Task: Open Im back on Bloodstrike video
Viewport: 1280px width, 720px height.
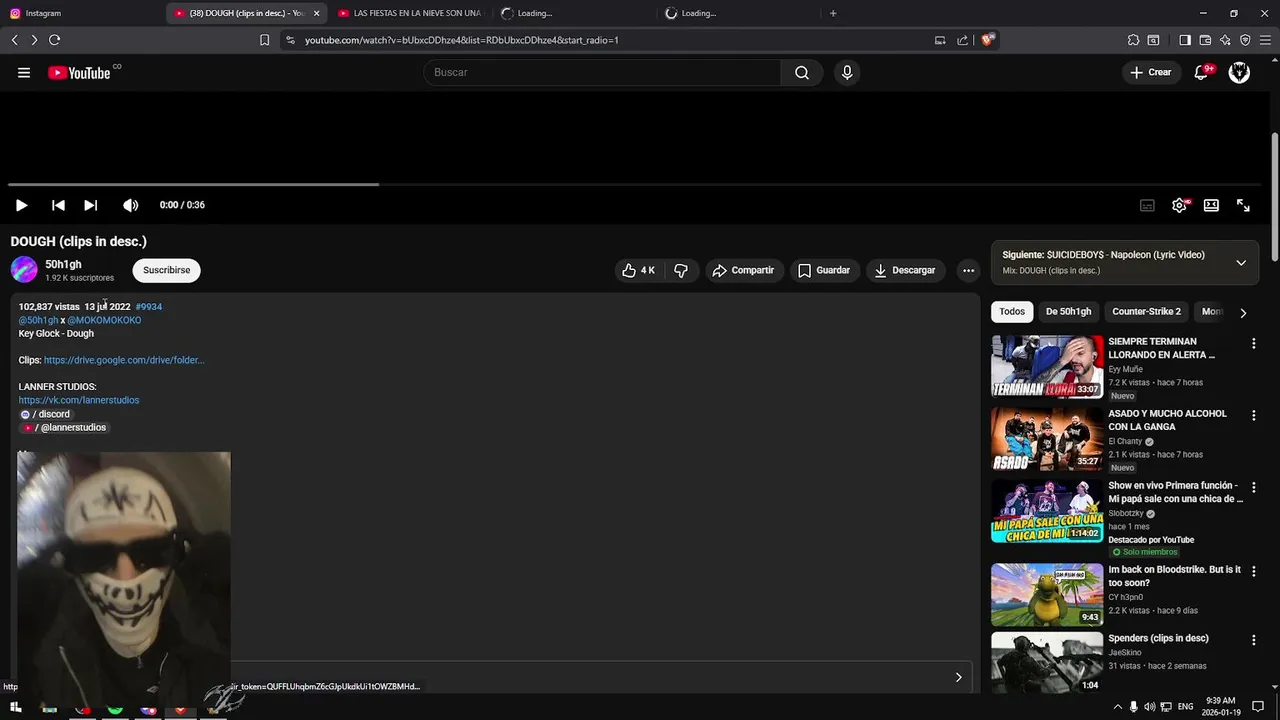Action: 1047,595
